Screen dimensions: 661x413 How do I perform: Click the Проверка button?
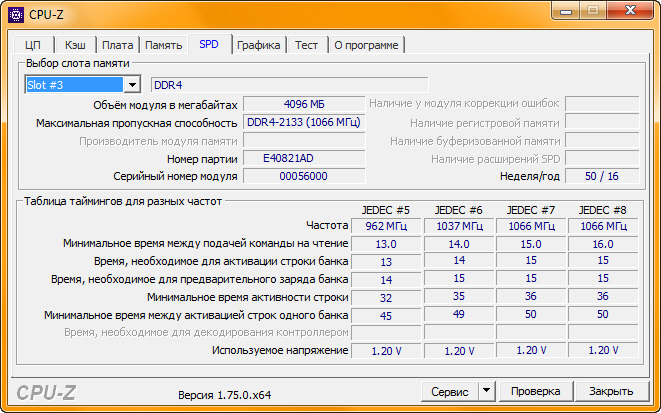tap(536, 392)
